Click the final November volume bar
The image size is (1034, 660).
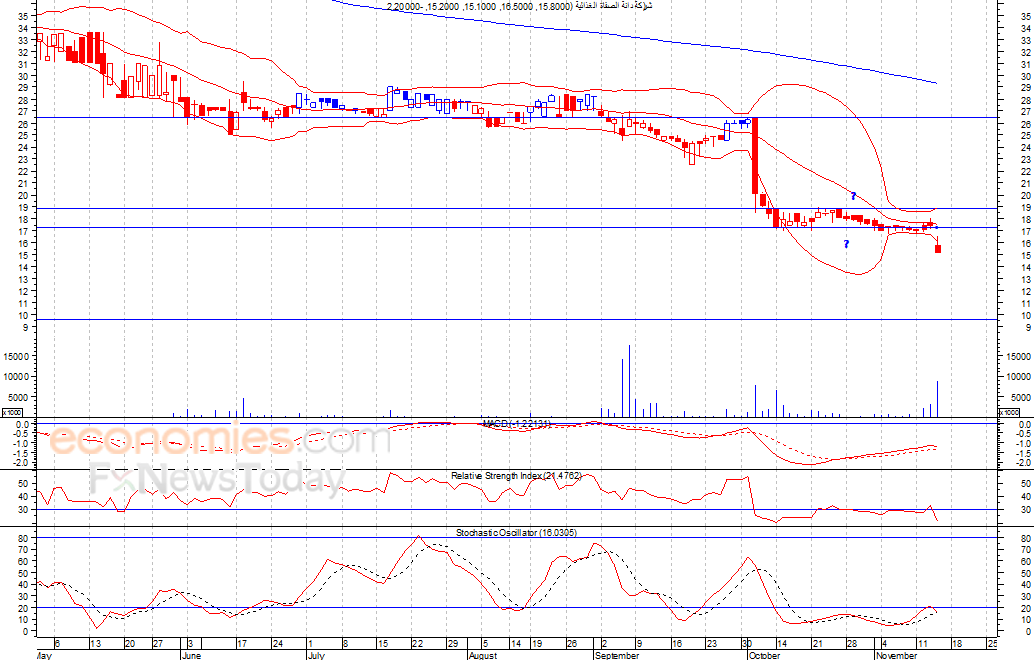937,398
